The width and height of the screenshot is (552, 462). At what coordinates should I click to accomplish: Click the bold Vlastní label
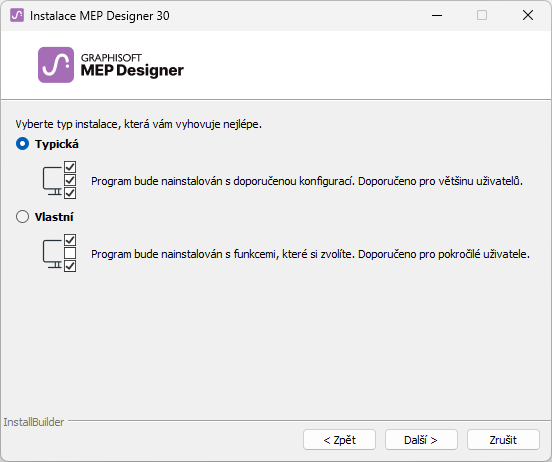click(x=54, y=217)
